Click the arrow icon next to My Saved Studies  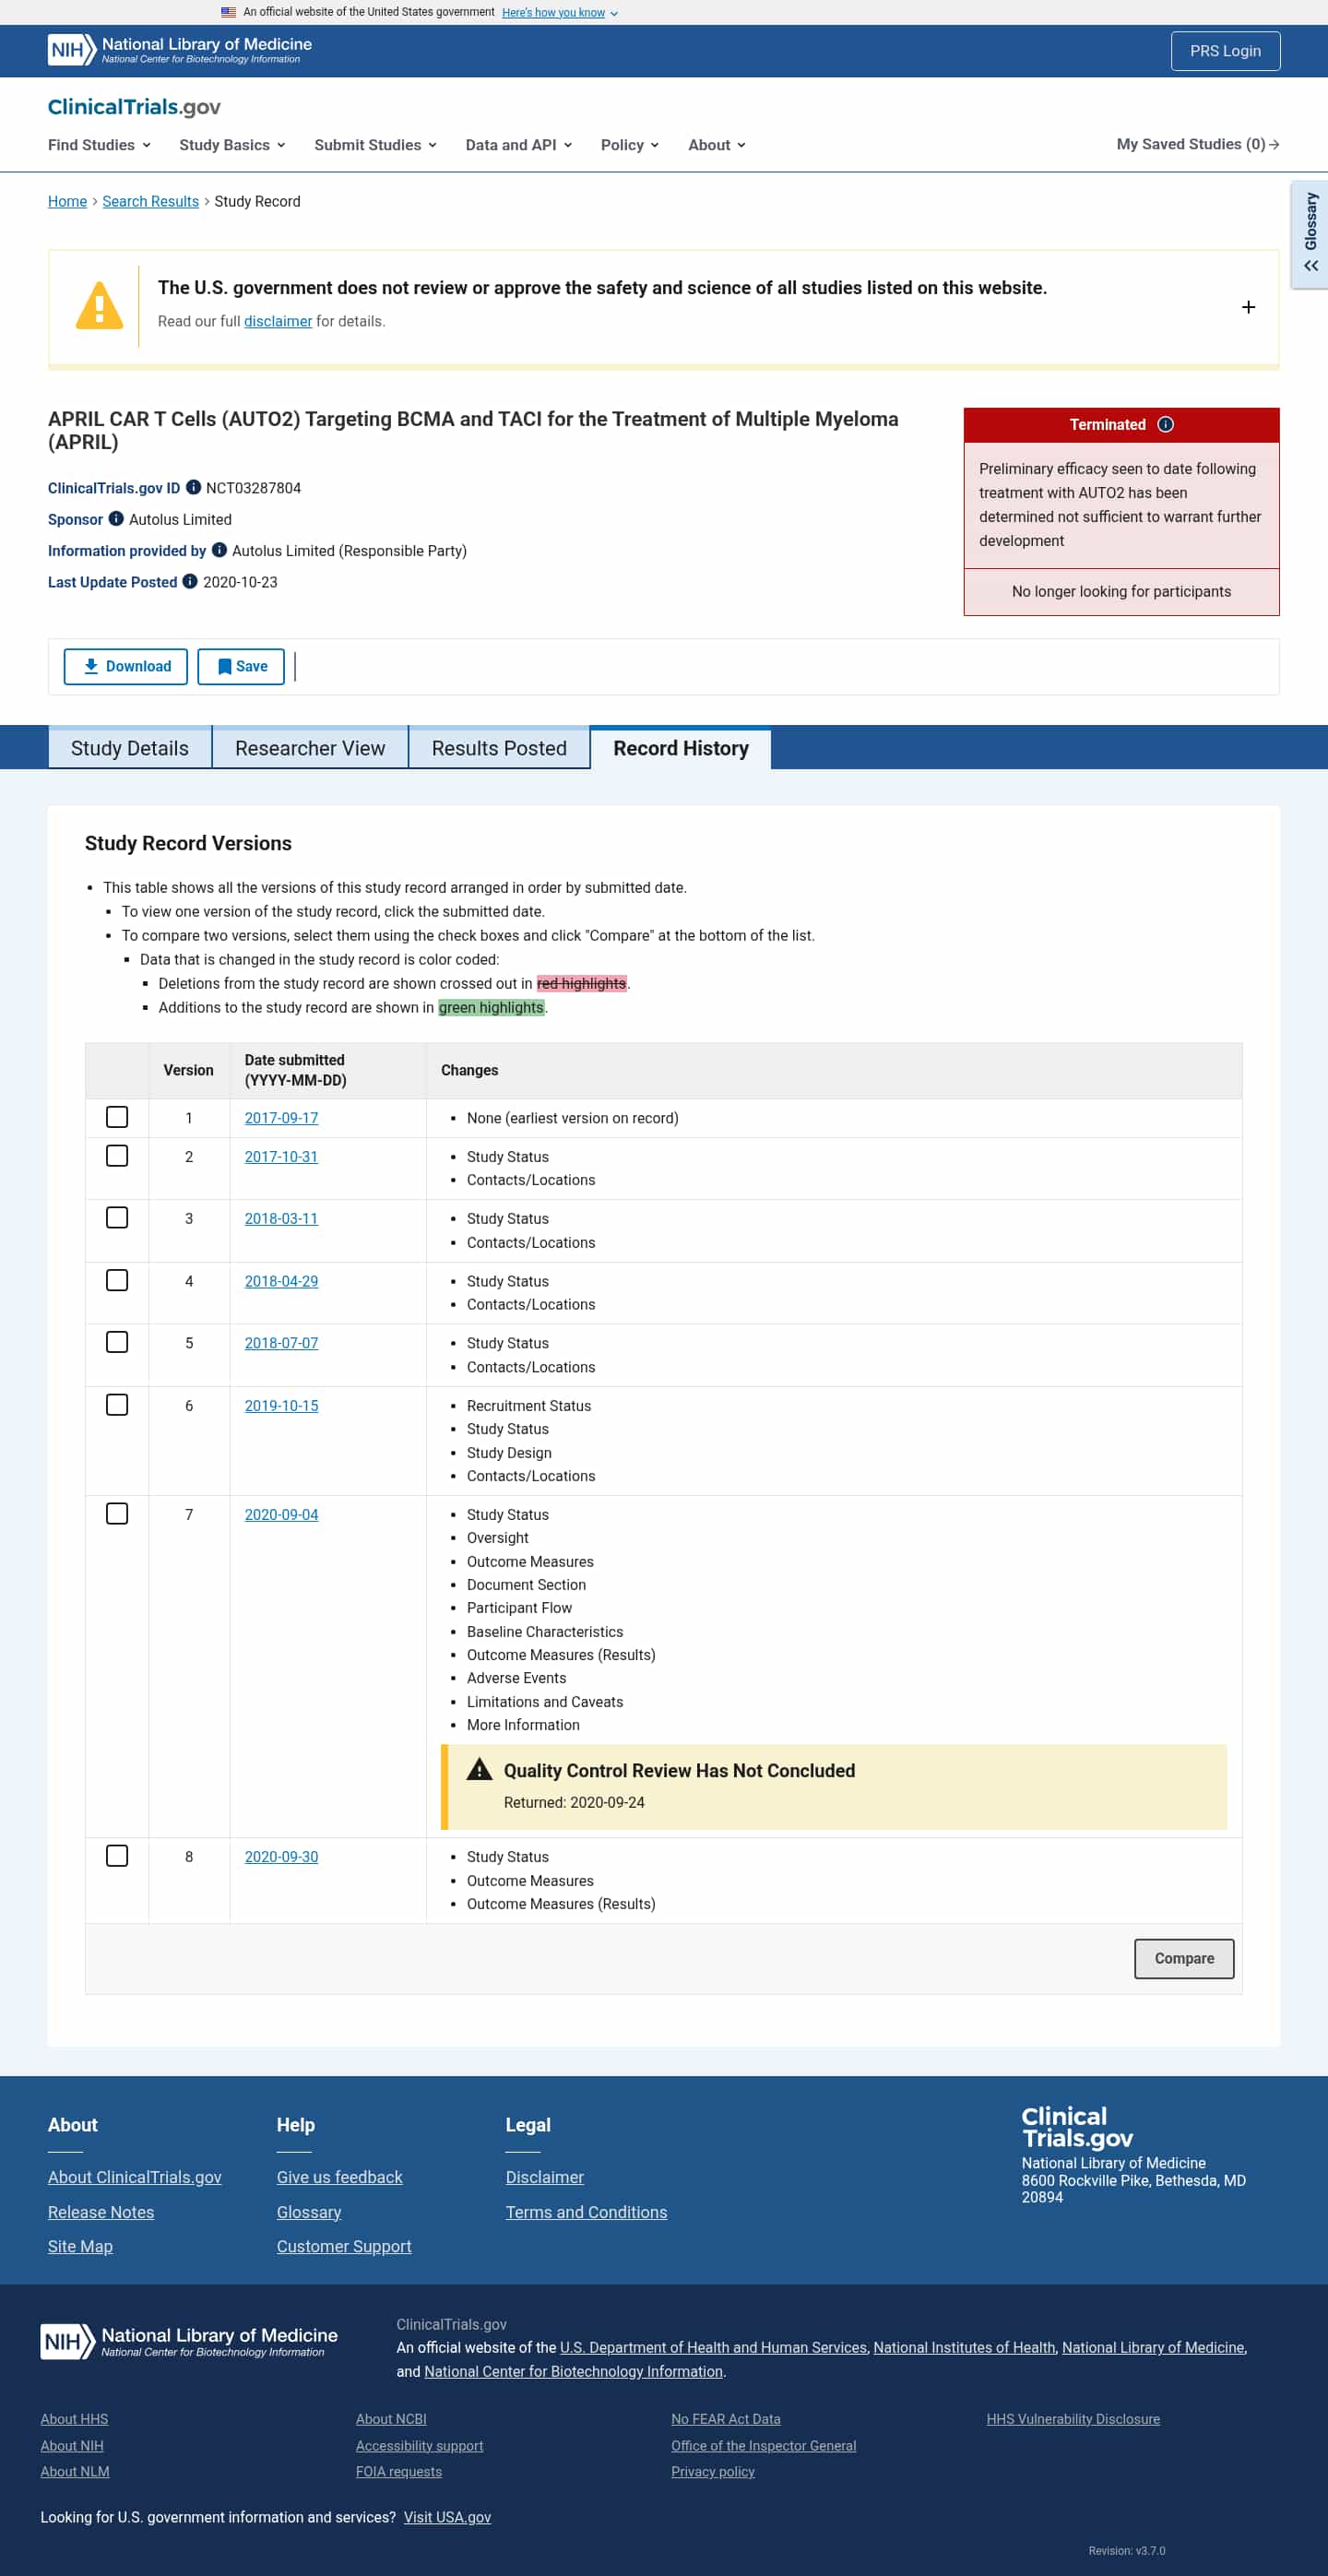click(1274, 145)
